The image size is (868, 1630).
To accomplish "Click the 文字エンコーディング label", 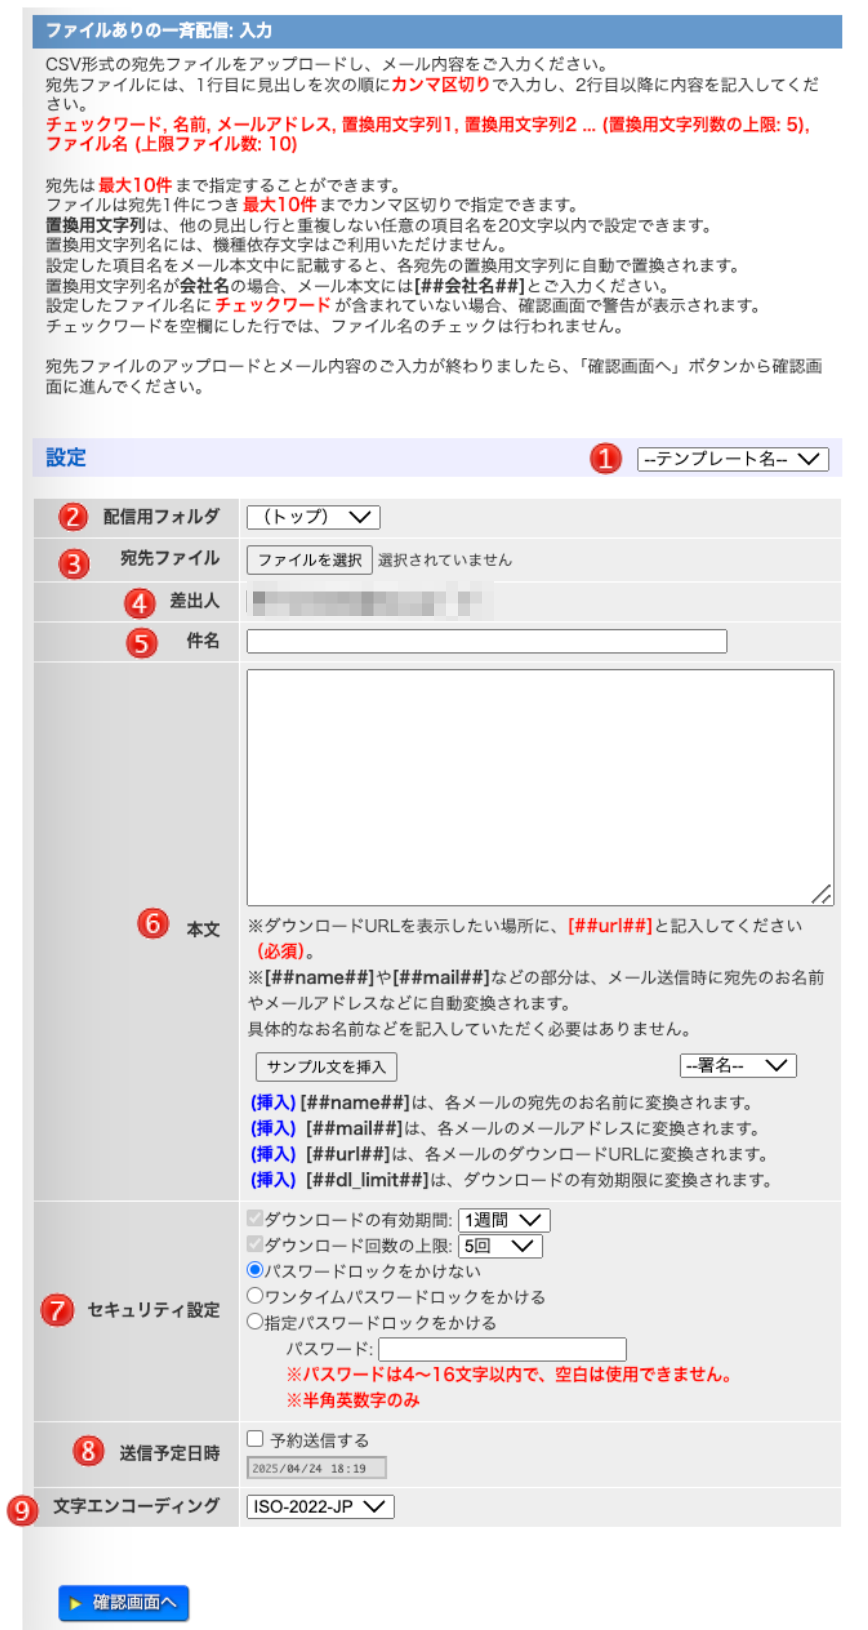I will tap(137, 1506).
